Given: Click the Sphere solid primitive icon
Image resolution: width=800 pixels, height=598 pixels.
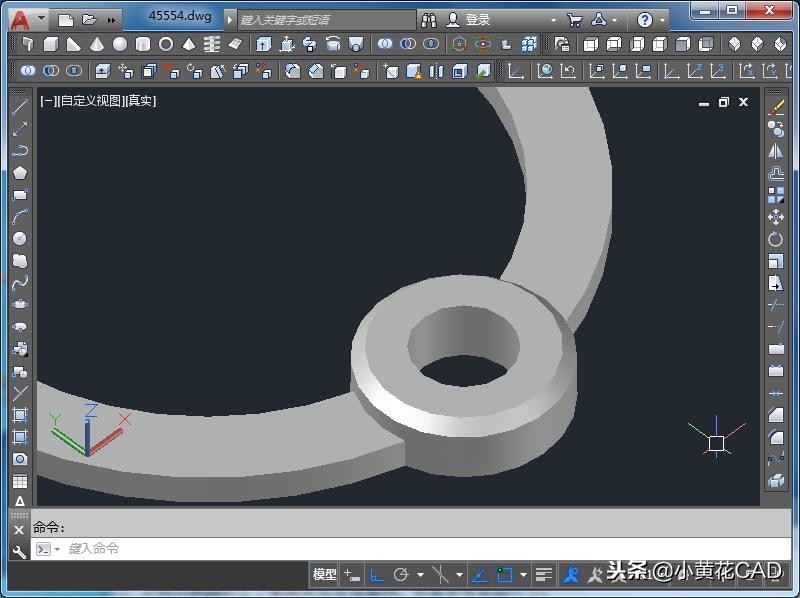Looking at the screenshot, I should click(x=120, y=45).
